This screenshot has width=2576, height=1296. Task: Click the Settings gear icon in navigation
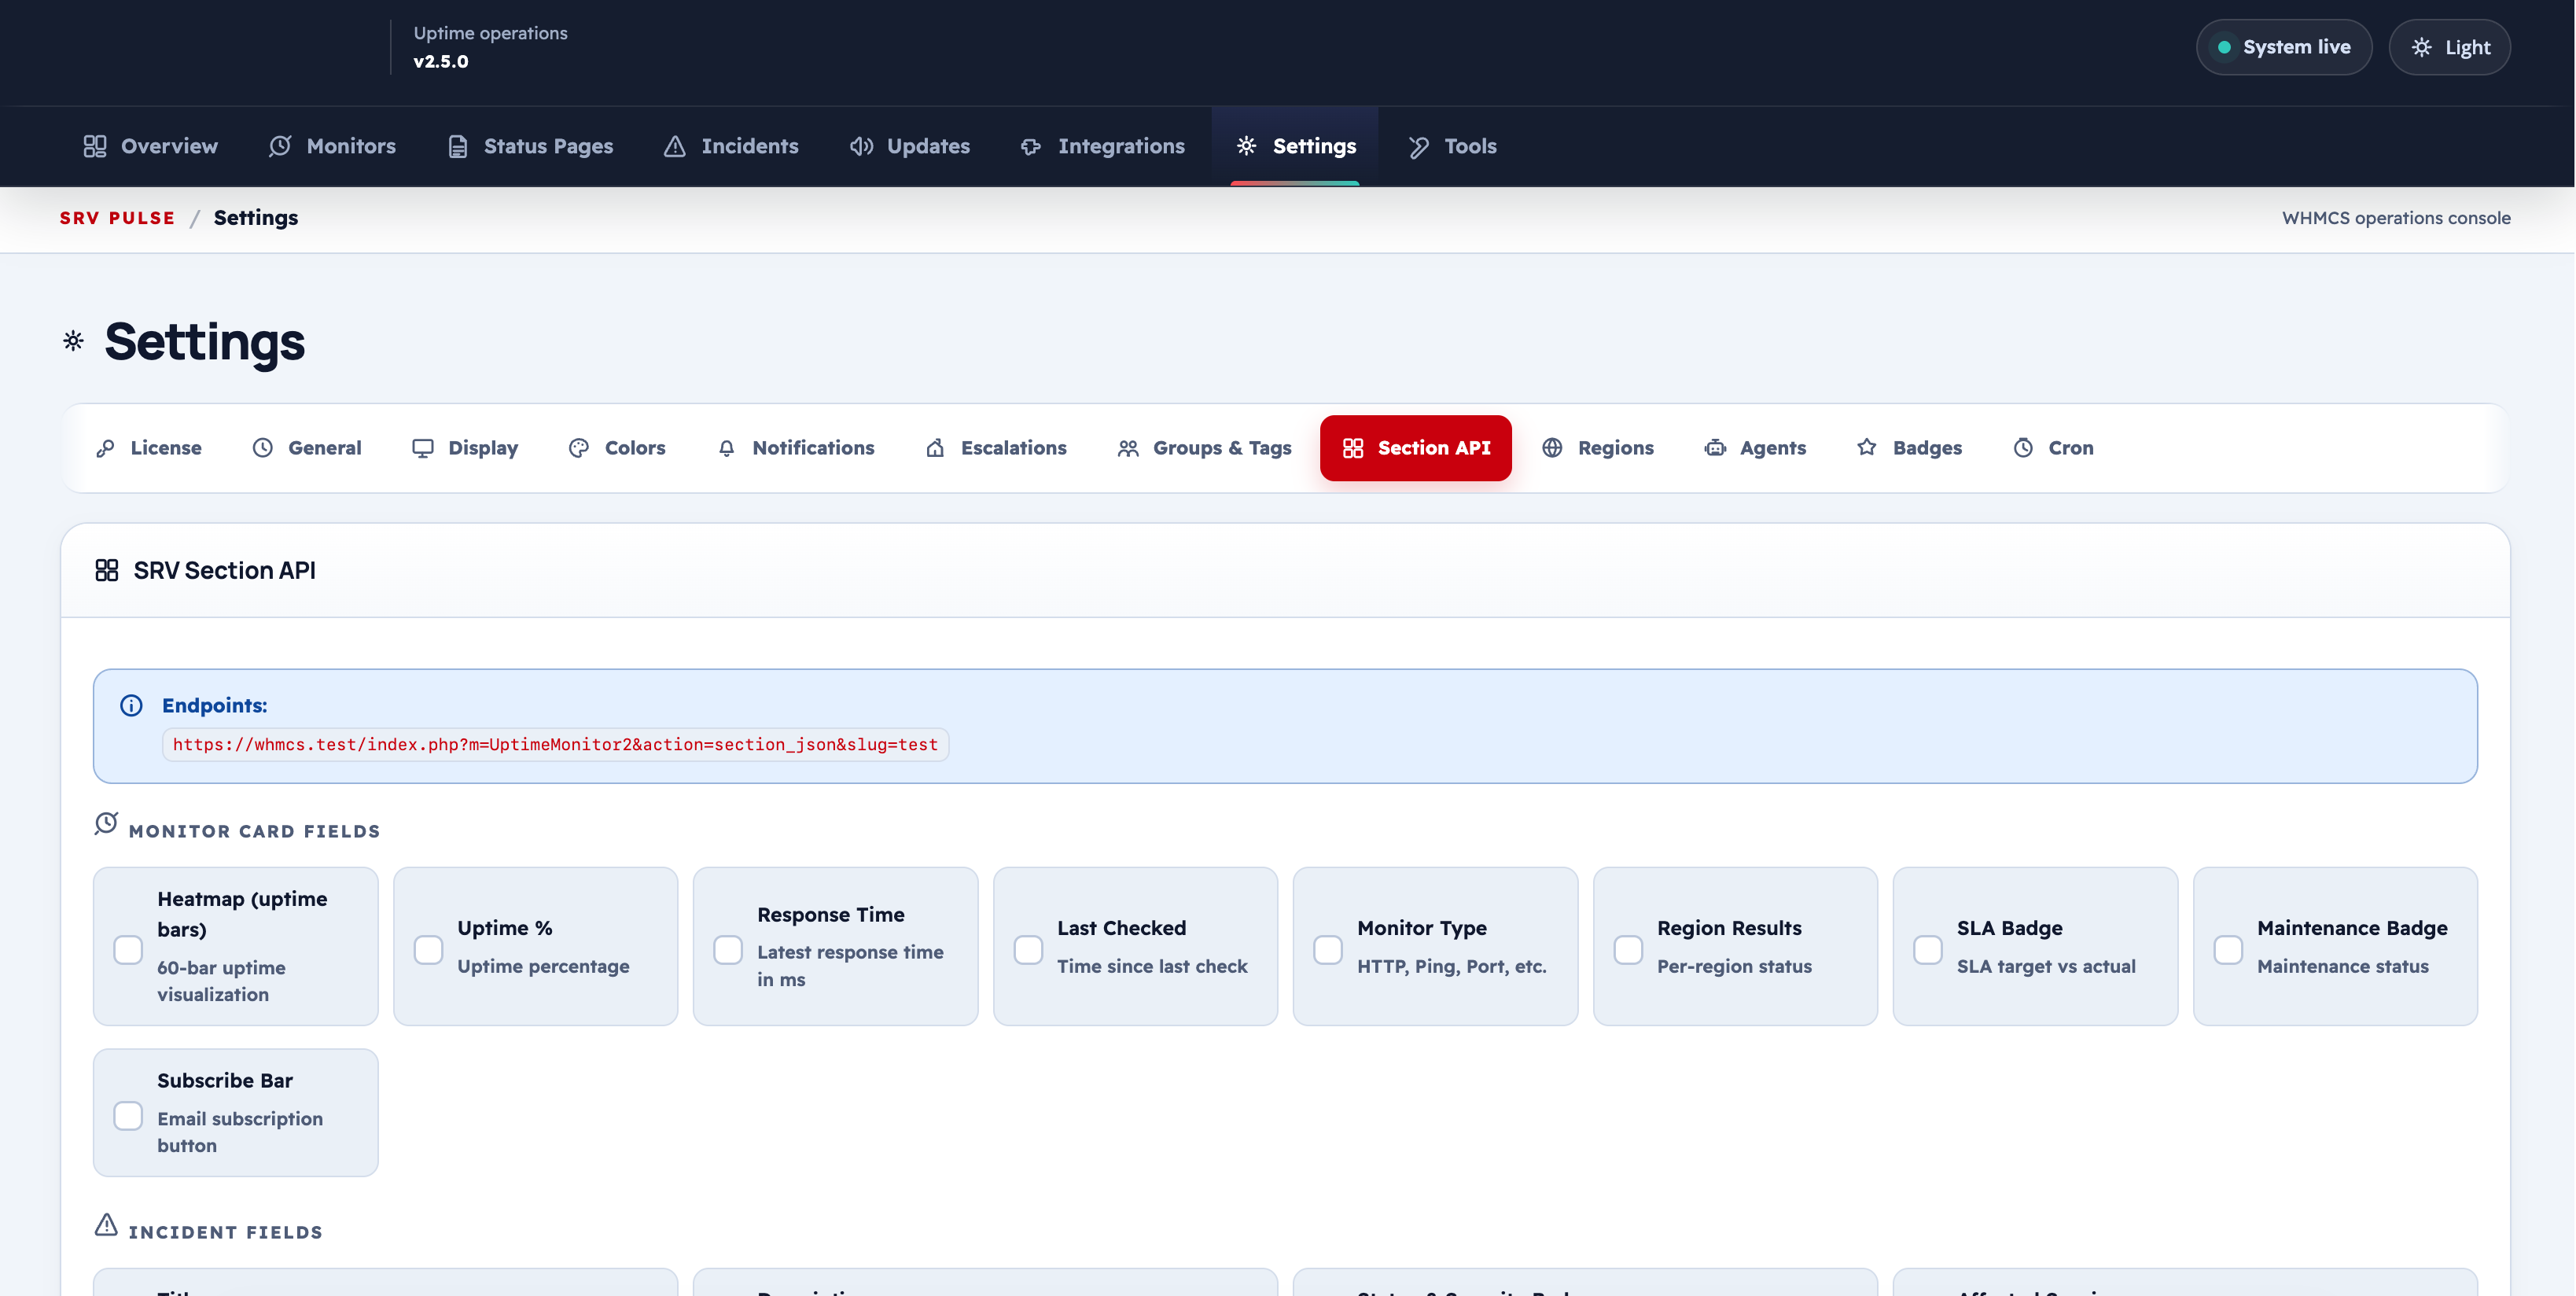[x=1246, y=146]
